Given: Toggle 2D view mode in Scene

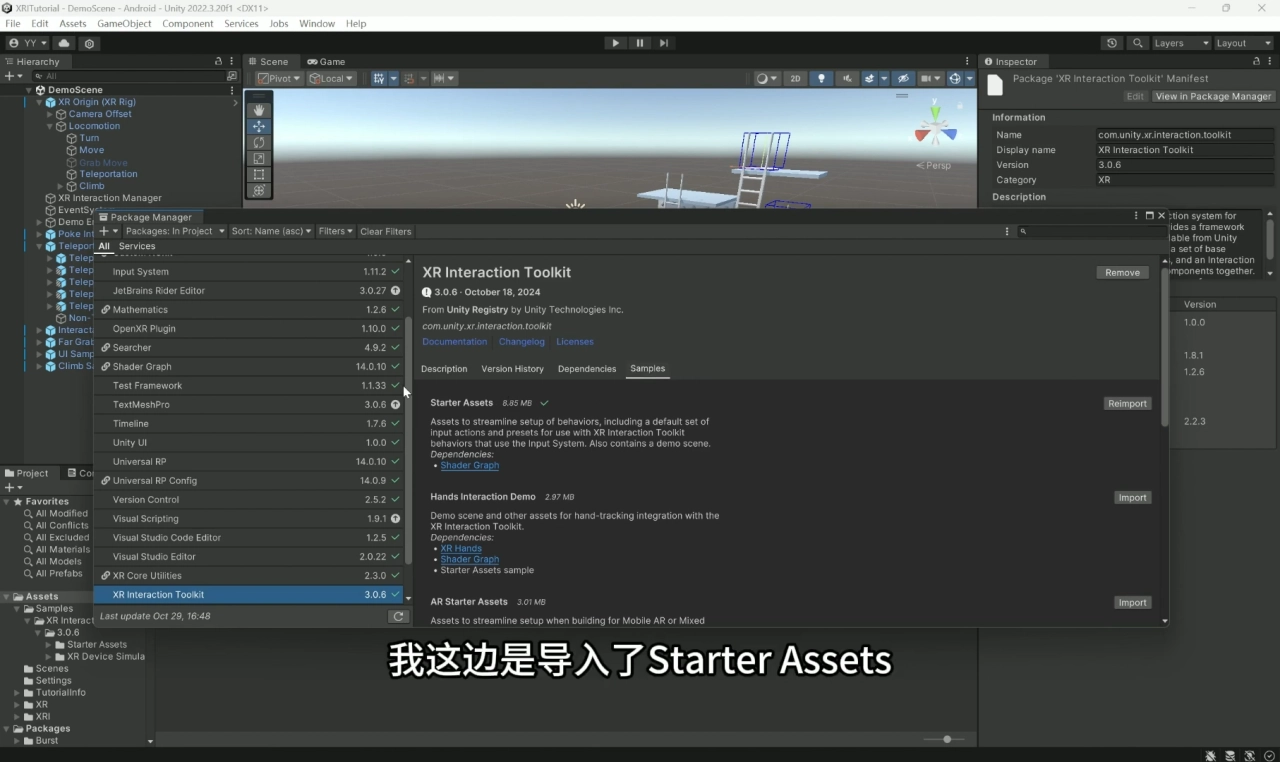Looking at the screenshot, I should pyautogui.click(x=795, y=78).
